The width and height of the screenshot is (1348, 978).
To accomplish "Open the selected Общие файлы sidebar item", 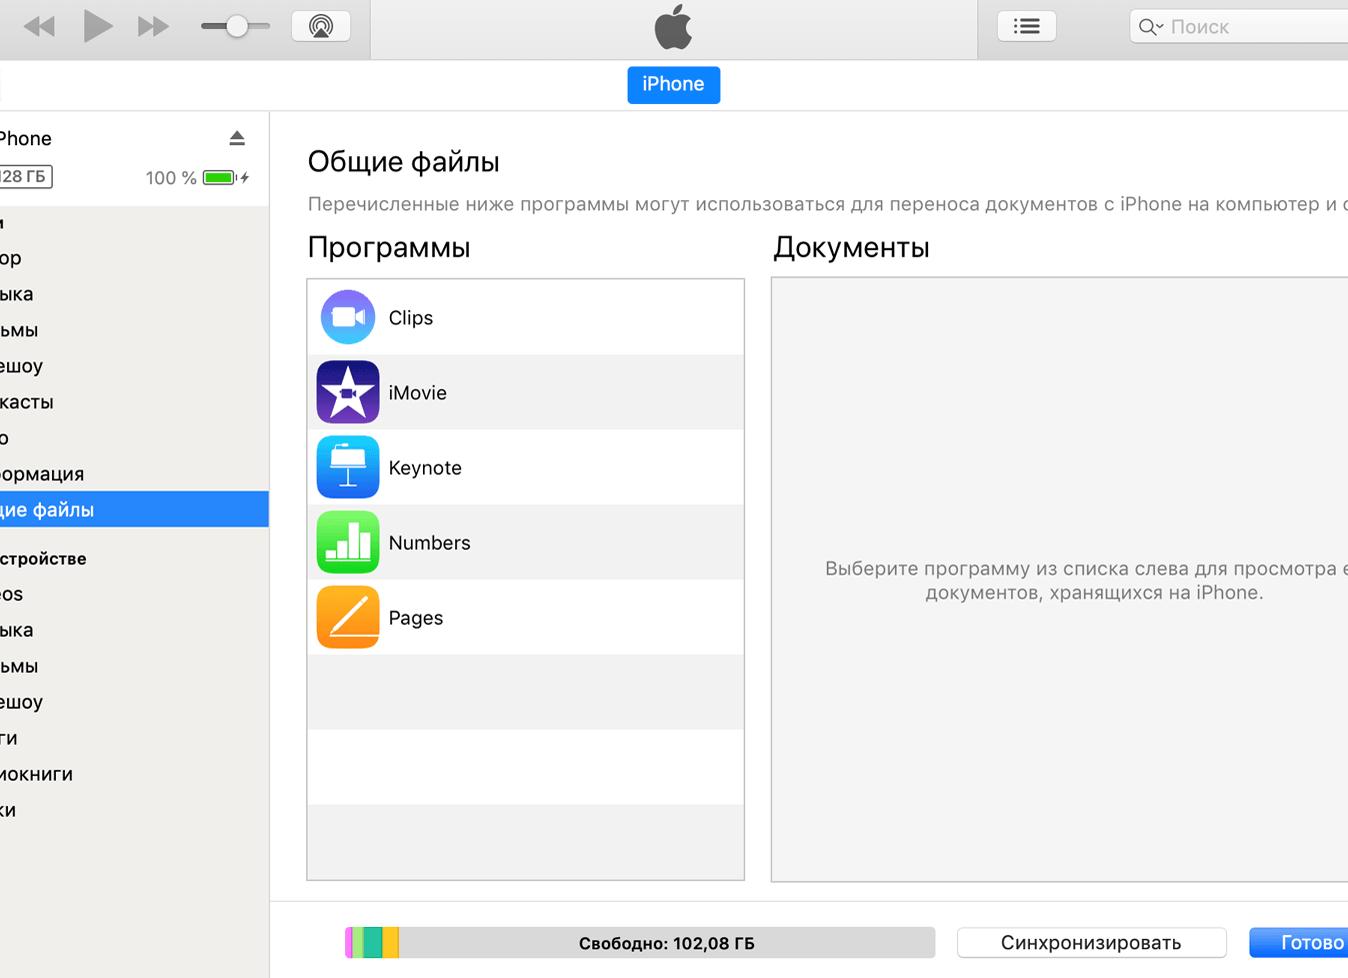I will point(134,509).
